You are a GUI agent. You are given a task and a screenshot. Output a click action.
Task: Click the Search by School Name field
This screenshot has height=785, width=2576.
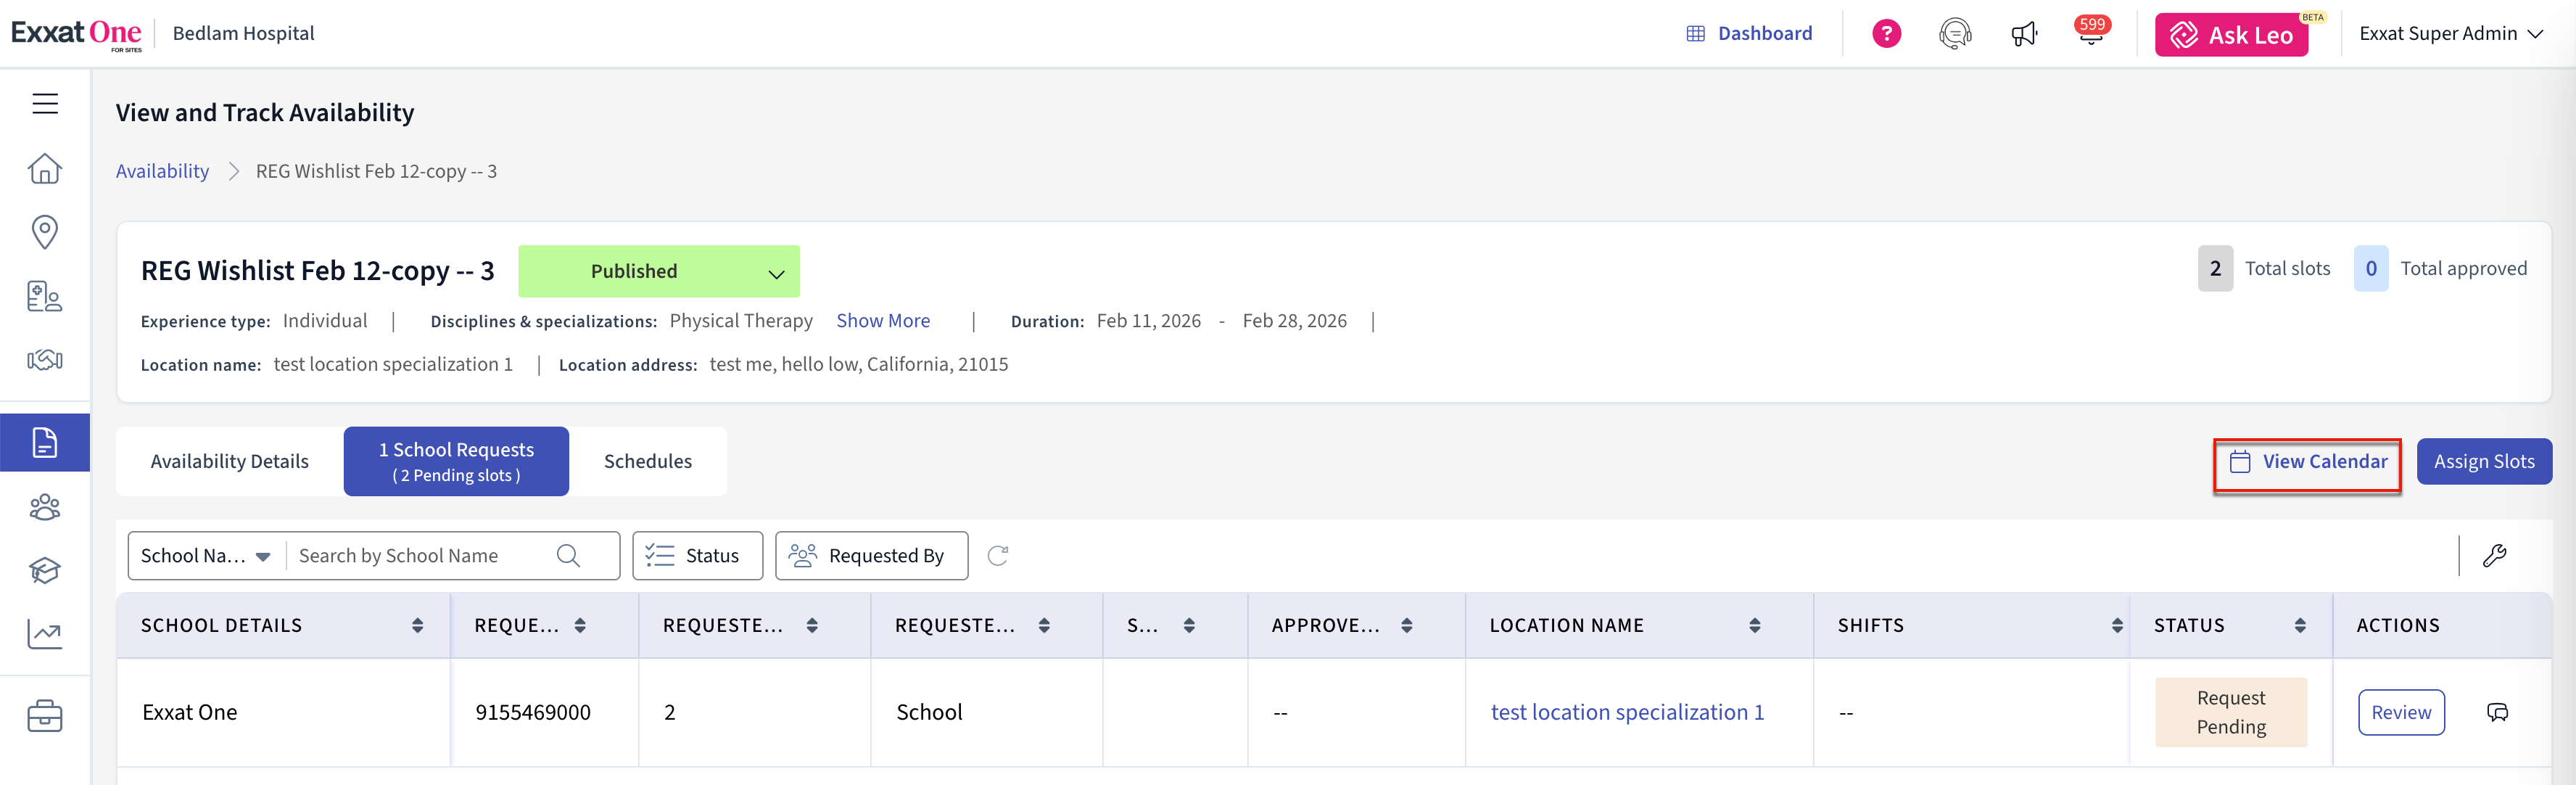[x=420, y=556]
